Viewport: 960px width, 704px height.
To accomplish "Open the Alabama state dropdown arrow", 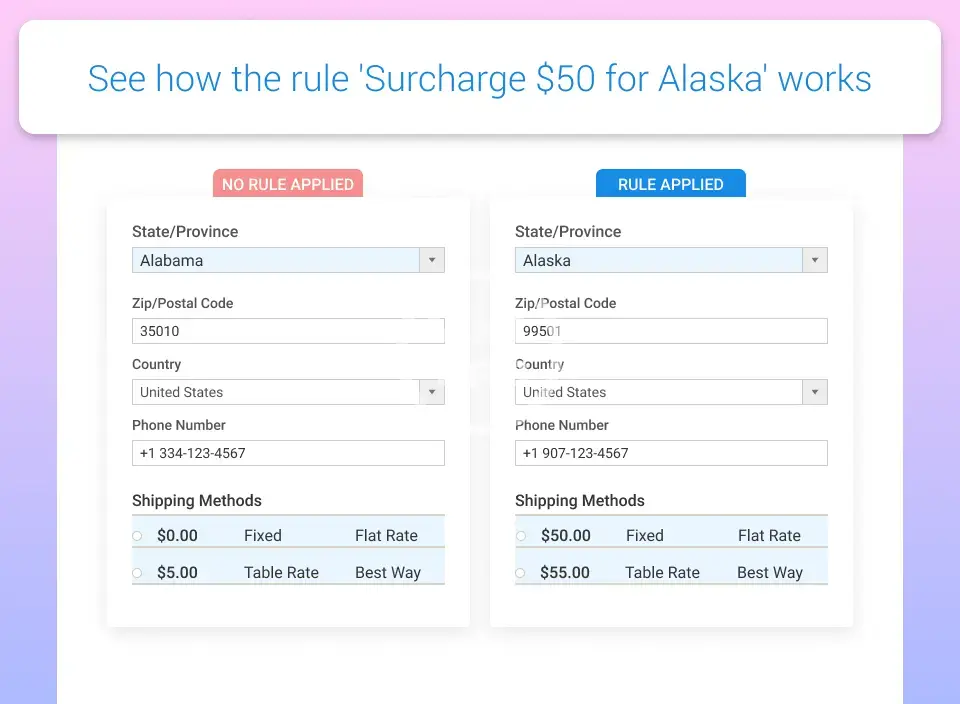I will coord(432,260).
